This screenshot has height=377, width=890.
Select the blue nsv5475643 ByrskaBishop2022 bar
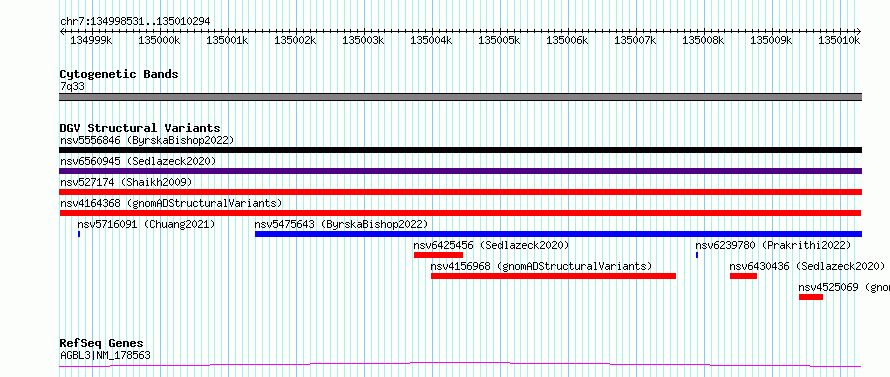point(559,234)
